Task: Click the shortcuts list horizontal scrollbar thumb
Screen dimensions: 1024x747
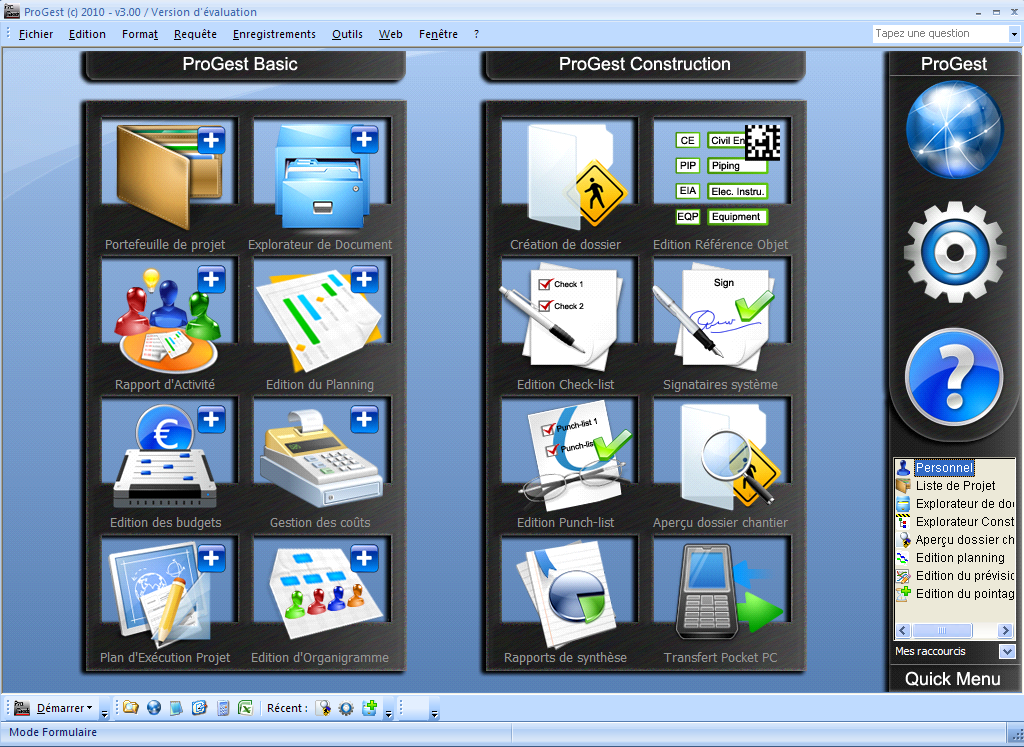Action: tap(942, 630)
